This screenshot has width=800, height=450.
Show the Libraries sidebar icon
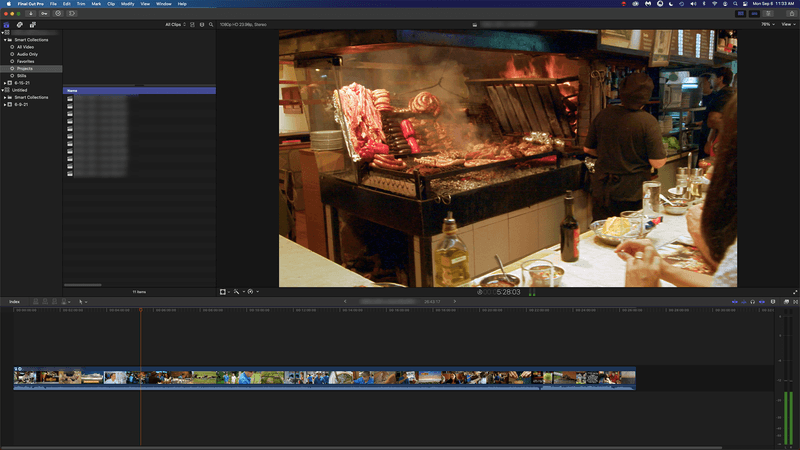coord(6,24)
